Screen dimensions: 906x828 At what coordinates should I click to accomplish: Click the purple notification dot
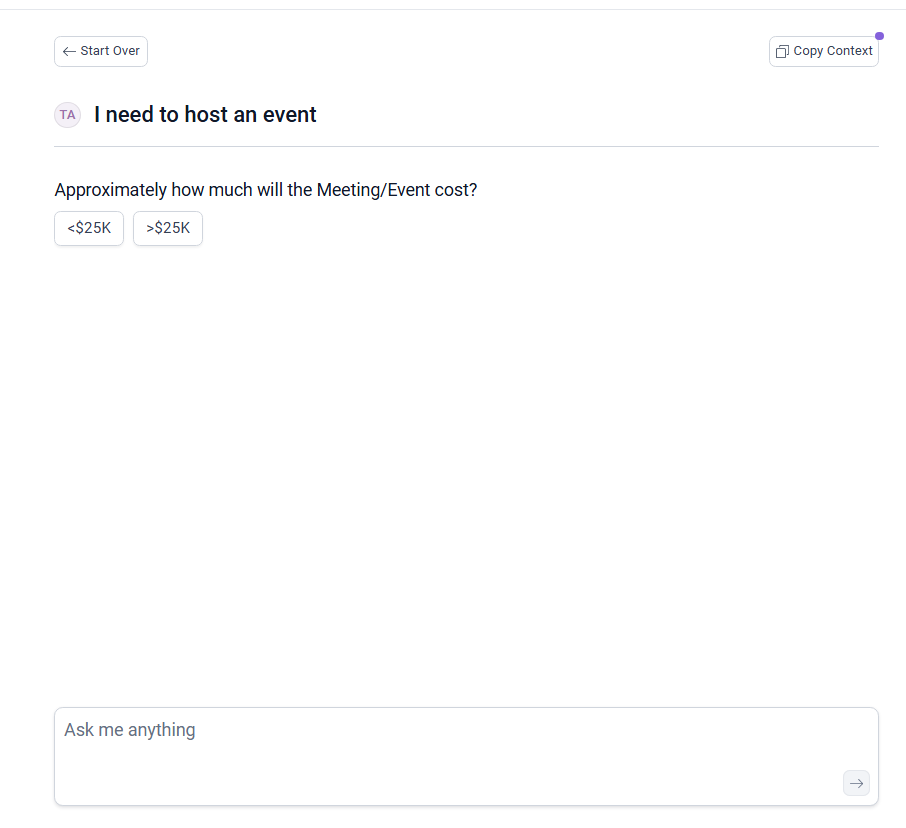point(879,36)
